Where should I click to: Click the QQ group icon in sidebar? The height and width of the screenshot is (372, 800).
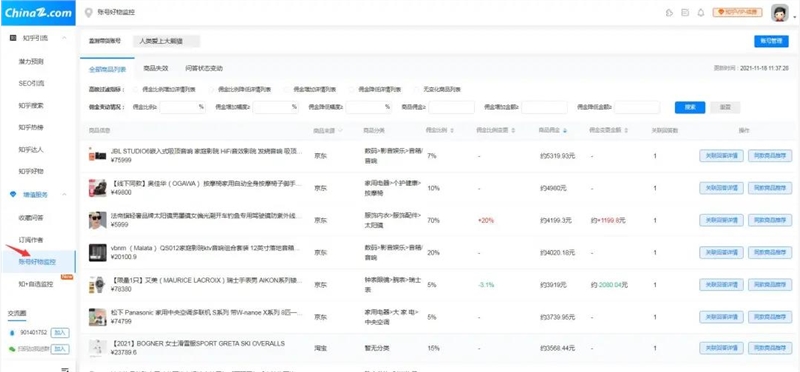pos(12,333)
